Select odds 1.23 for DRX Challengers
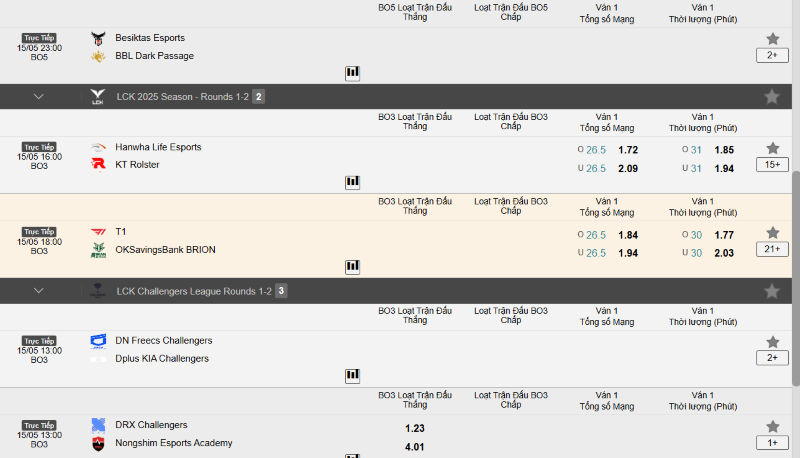The width and height of the screenshot is (800, 458). (x=415, y=428)
